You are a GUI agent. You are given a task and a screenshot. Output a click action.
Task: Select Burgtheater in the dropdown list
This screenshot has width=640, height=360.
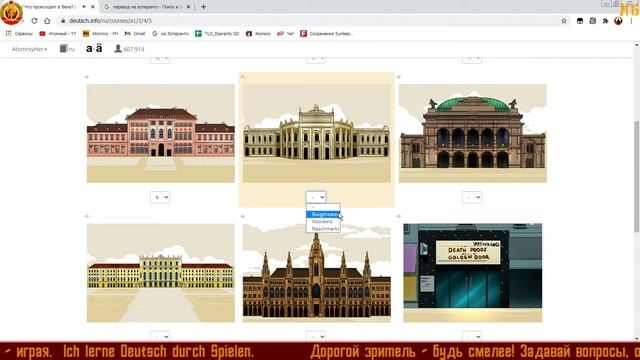(323, 214)
